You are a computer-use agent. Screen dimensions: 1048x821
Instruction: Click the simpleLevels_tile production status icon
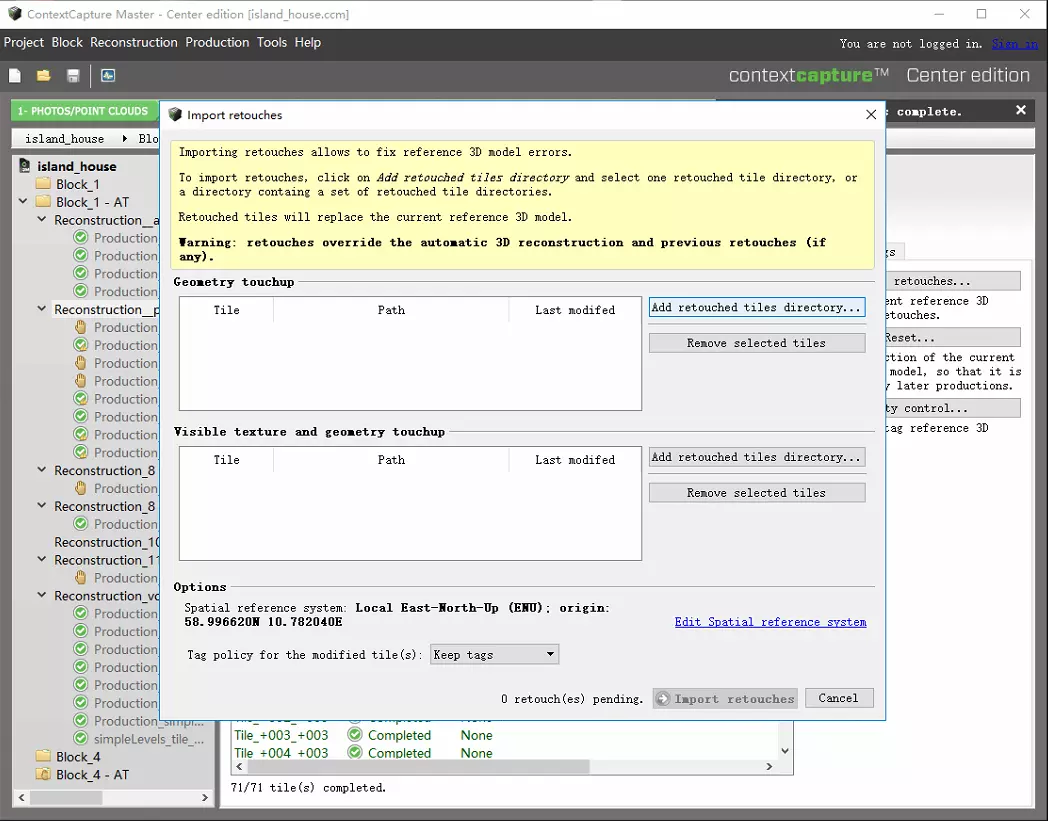(x=81, y=738)
